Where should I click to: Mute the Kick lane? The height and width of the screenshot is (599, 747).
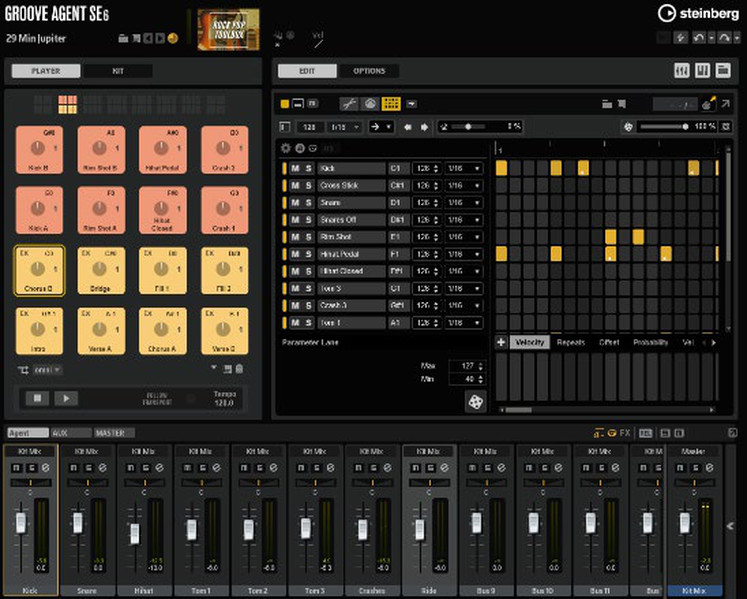pos(295,168)
